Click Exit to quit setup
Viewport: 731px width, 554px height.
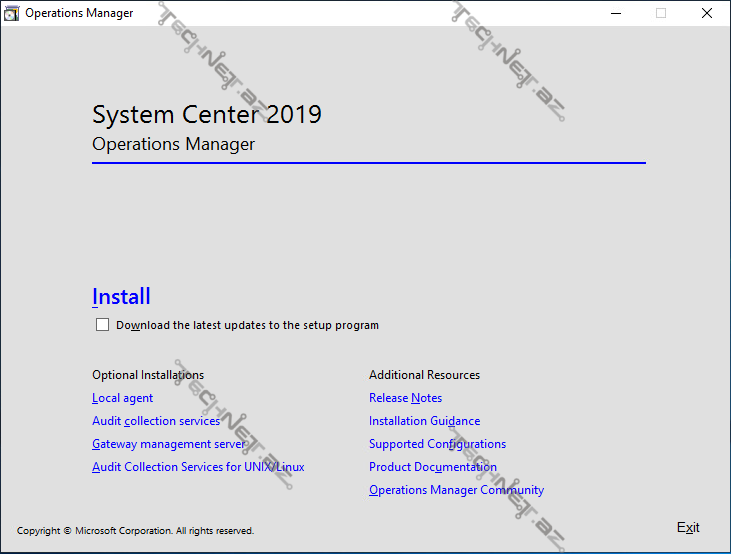click(x=688, y=527)
